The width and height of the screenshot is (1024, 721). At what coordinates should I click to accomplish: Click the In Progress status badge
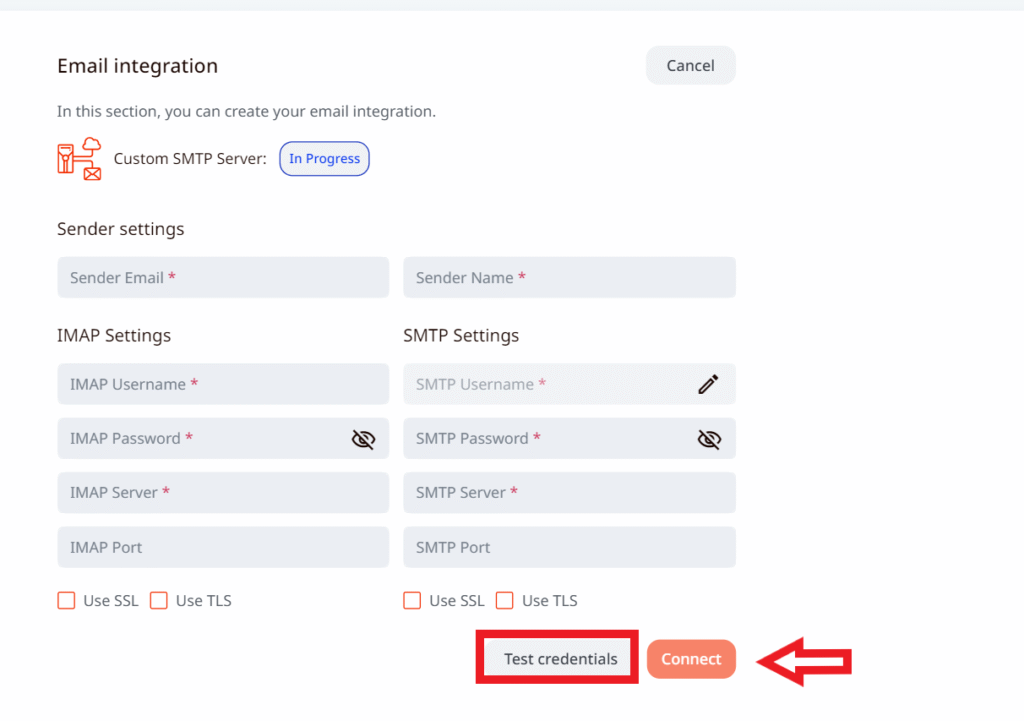(324, 159)
